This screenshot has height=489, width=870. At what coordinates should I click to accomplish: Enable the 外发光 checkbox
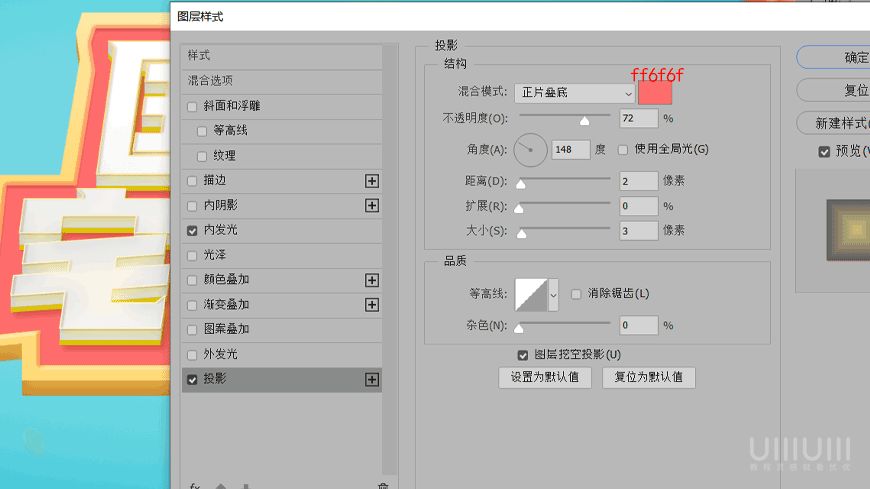coord(192,355)
